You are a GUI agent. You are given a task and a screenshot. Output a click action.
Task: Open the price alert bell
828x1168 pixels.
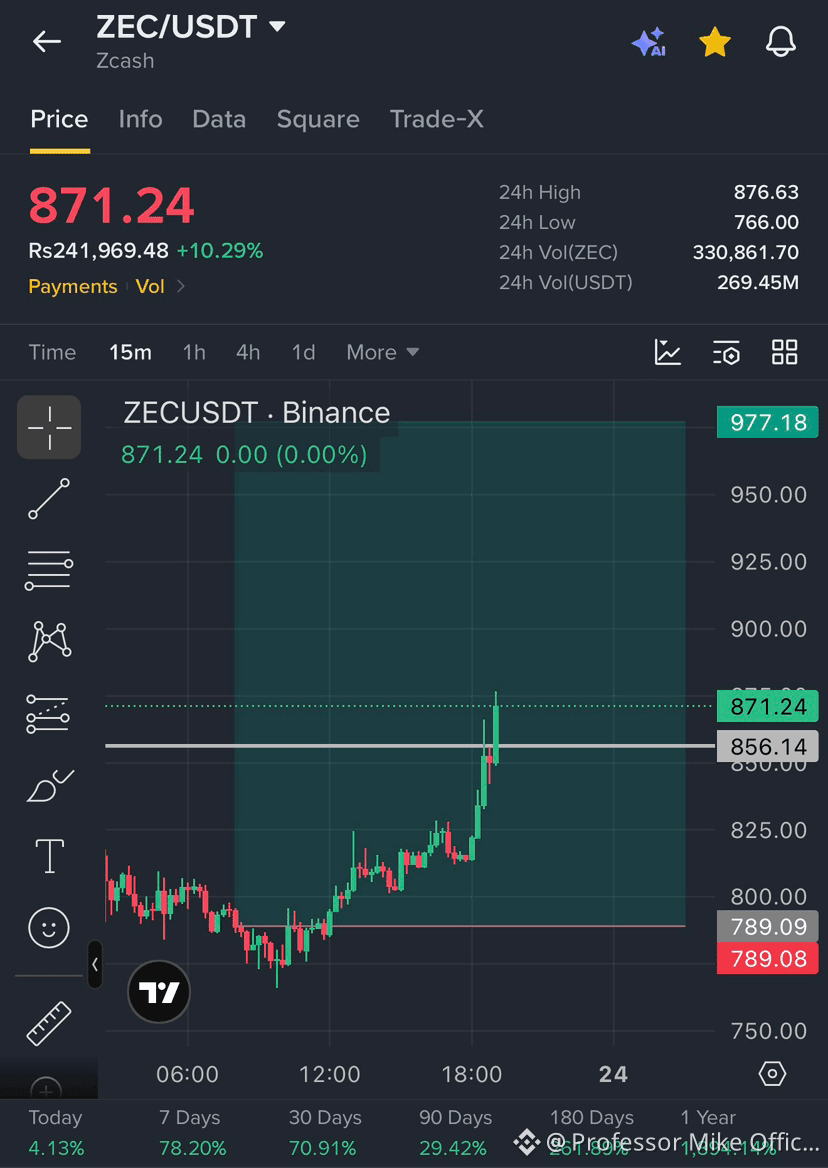[x=781, y=42]
